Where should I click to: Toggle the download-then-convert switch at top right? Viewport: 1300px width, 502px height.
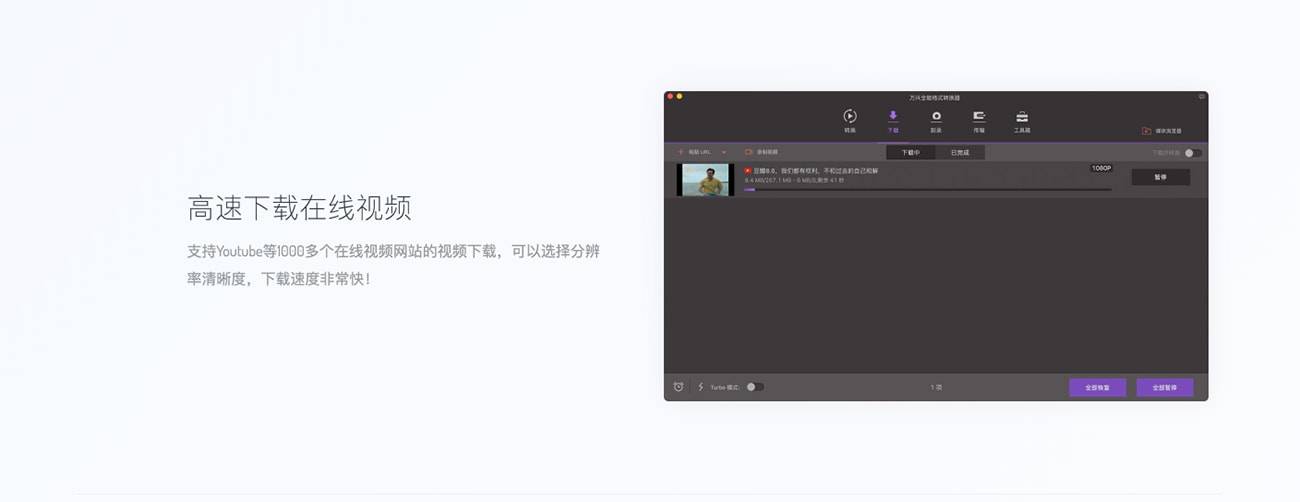[1192, 153]
